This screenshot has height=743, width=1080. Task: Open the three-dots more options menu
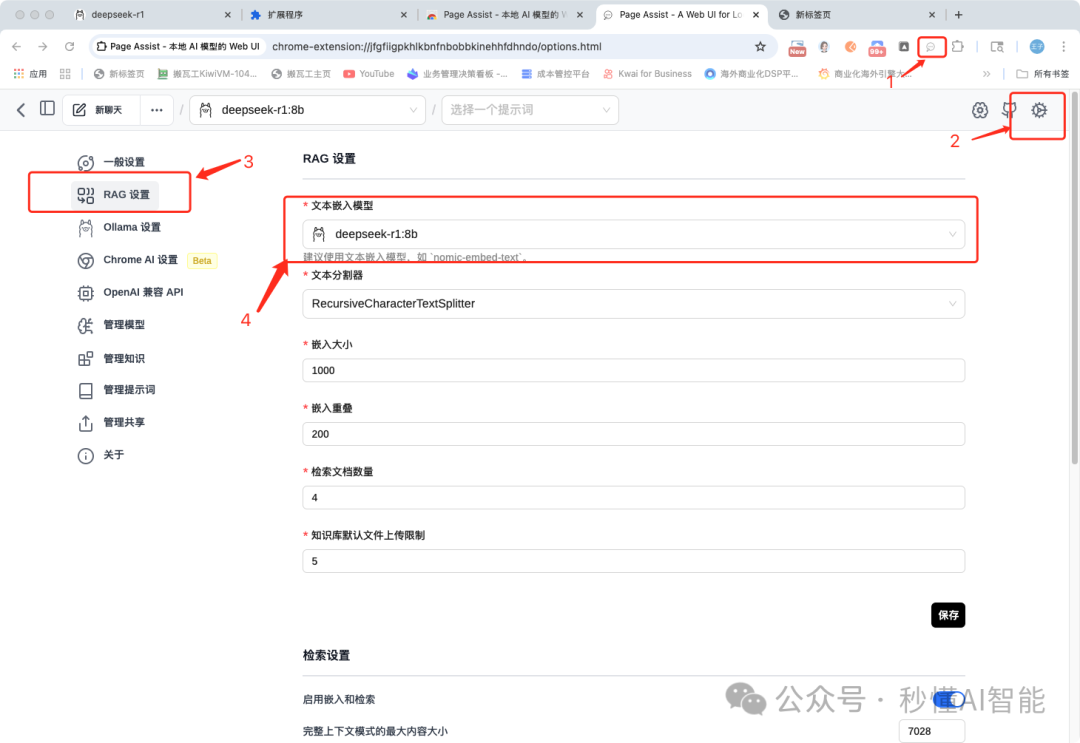pos(157,110)
